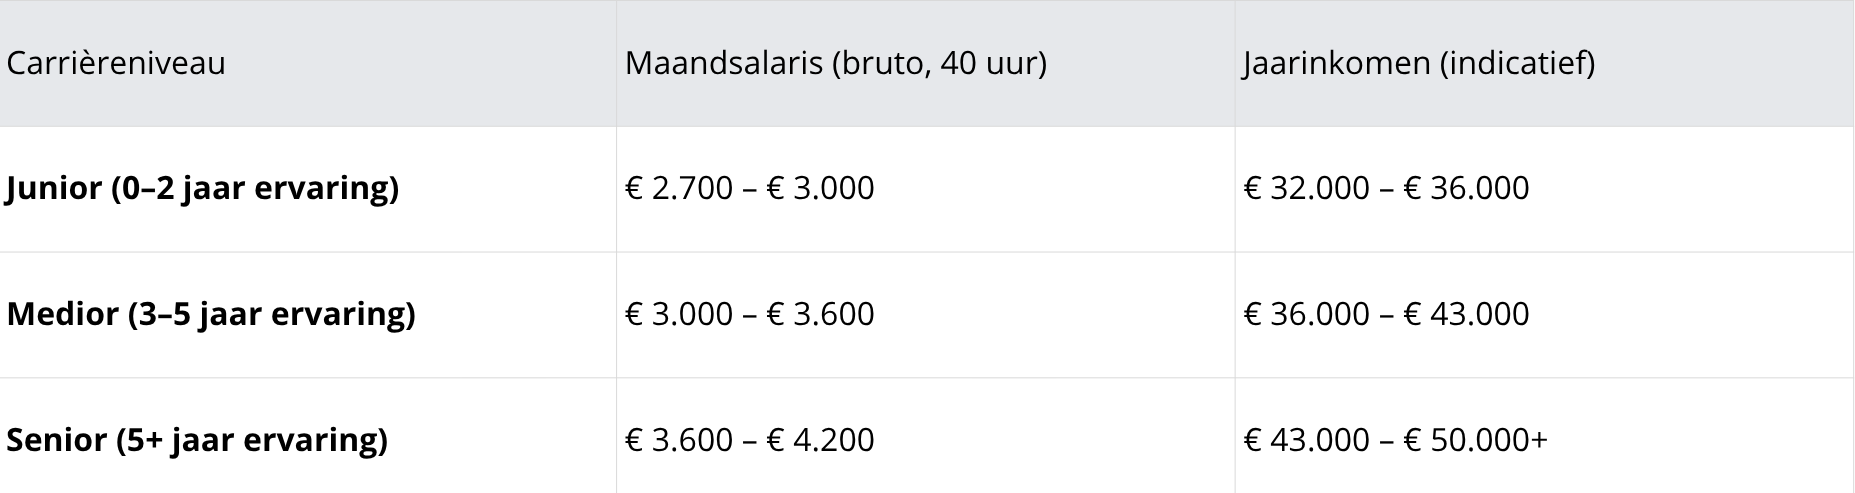Click the € 32.000 amount
This screenshot has width=1855, height=493.
[x=1306, y=188]
